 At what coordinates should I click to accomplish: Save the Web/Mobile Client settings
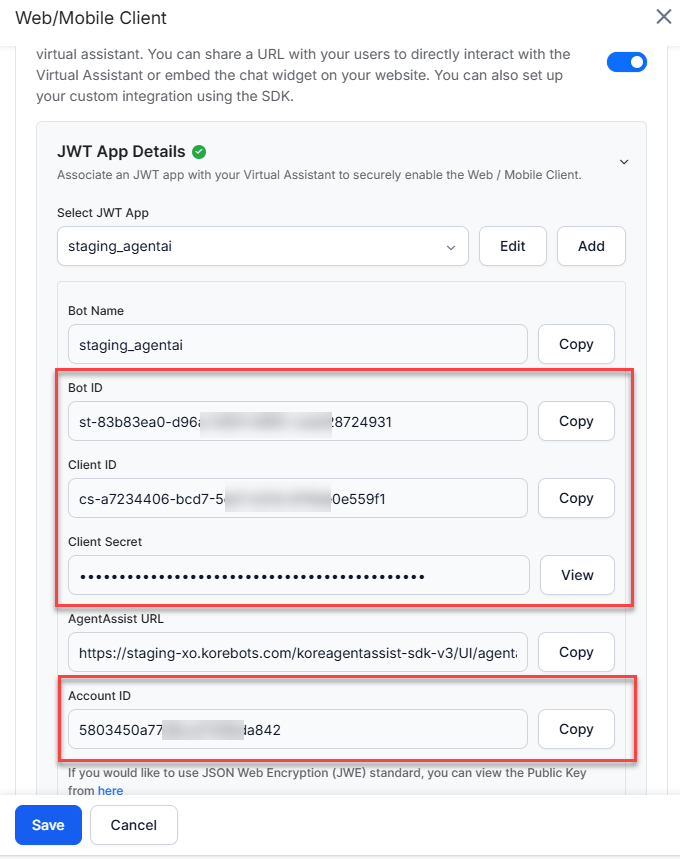[48, 825]
